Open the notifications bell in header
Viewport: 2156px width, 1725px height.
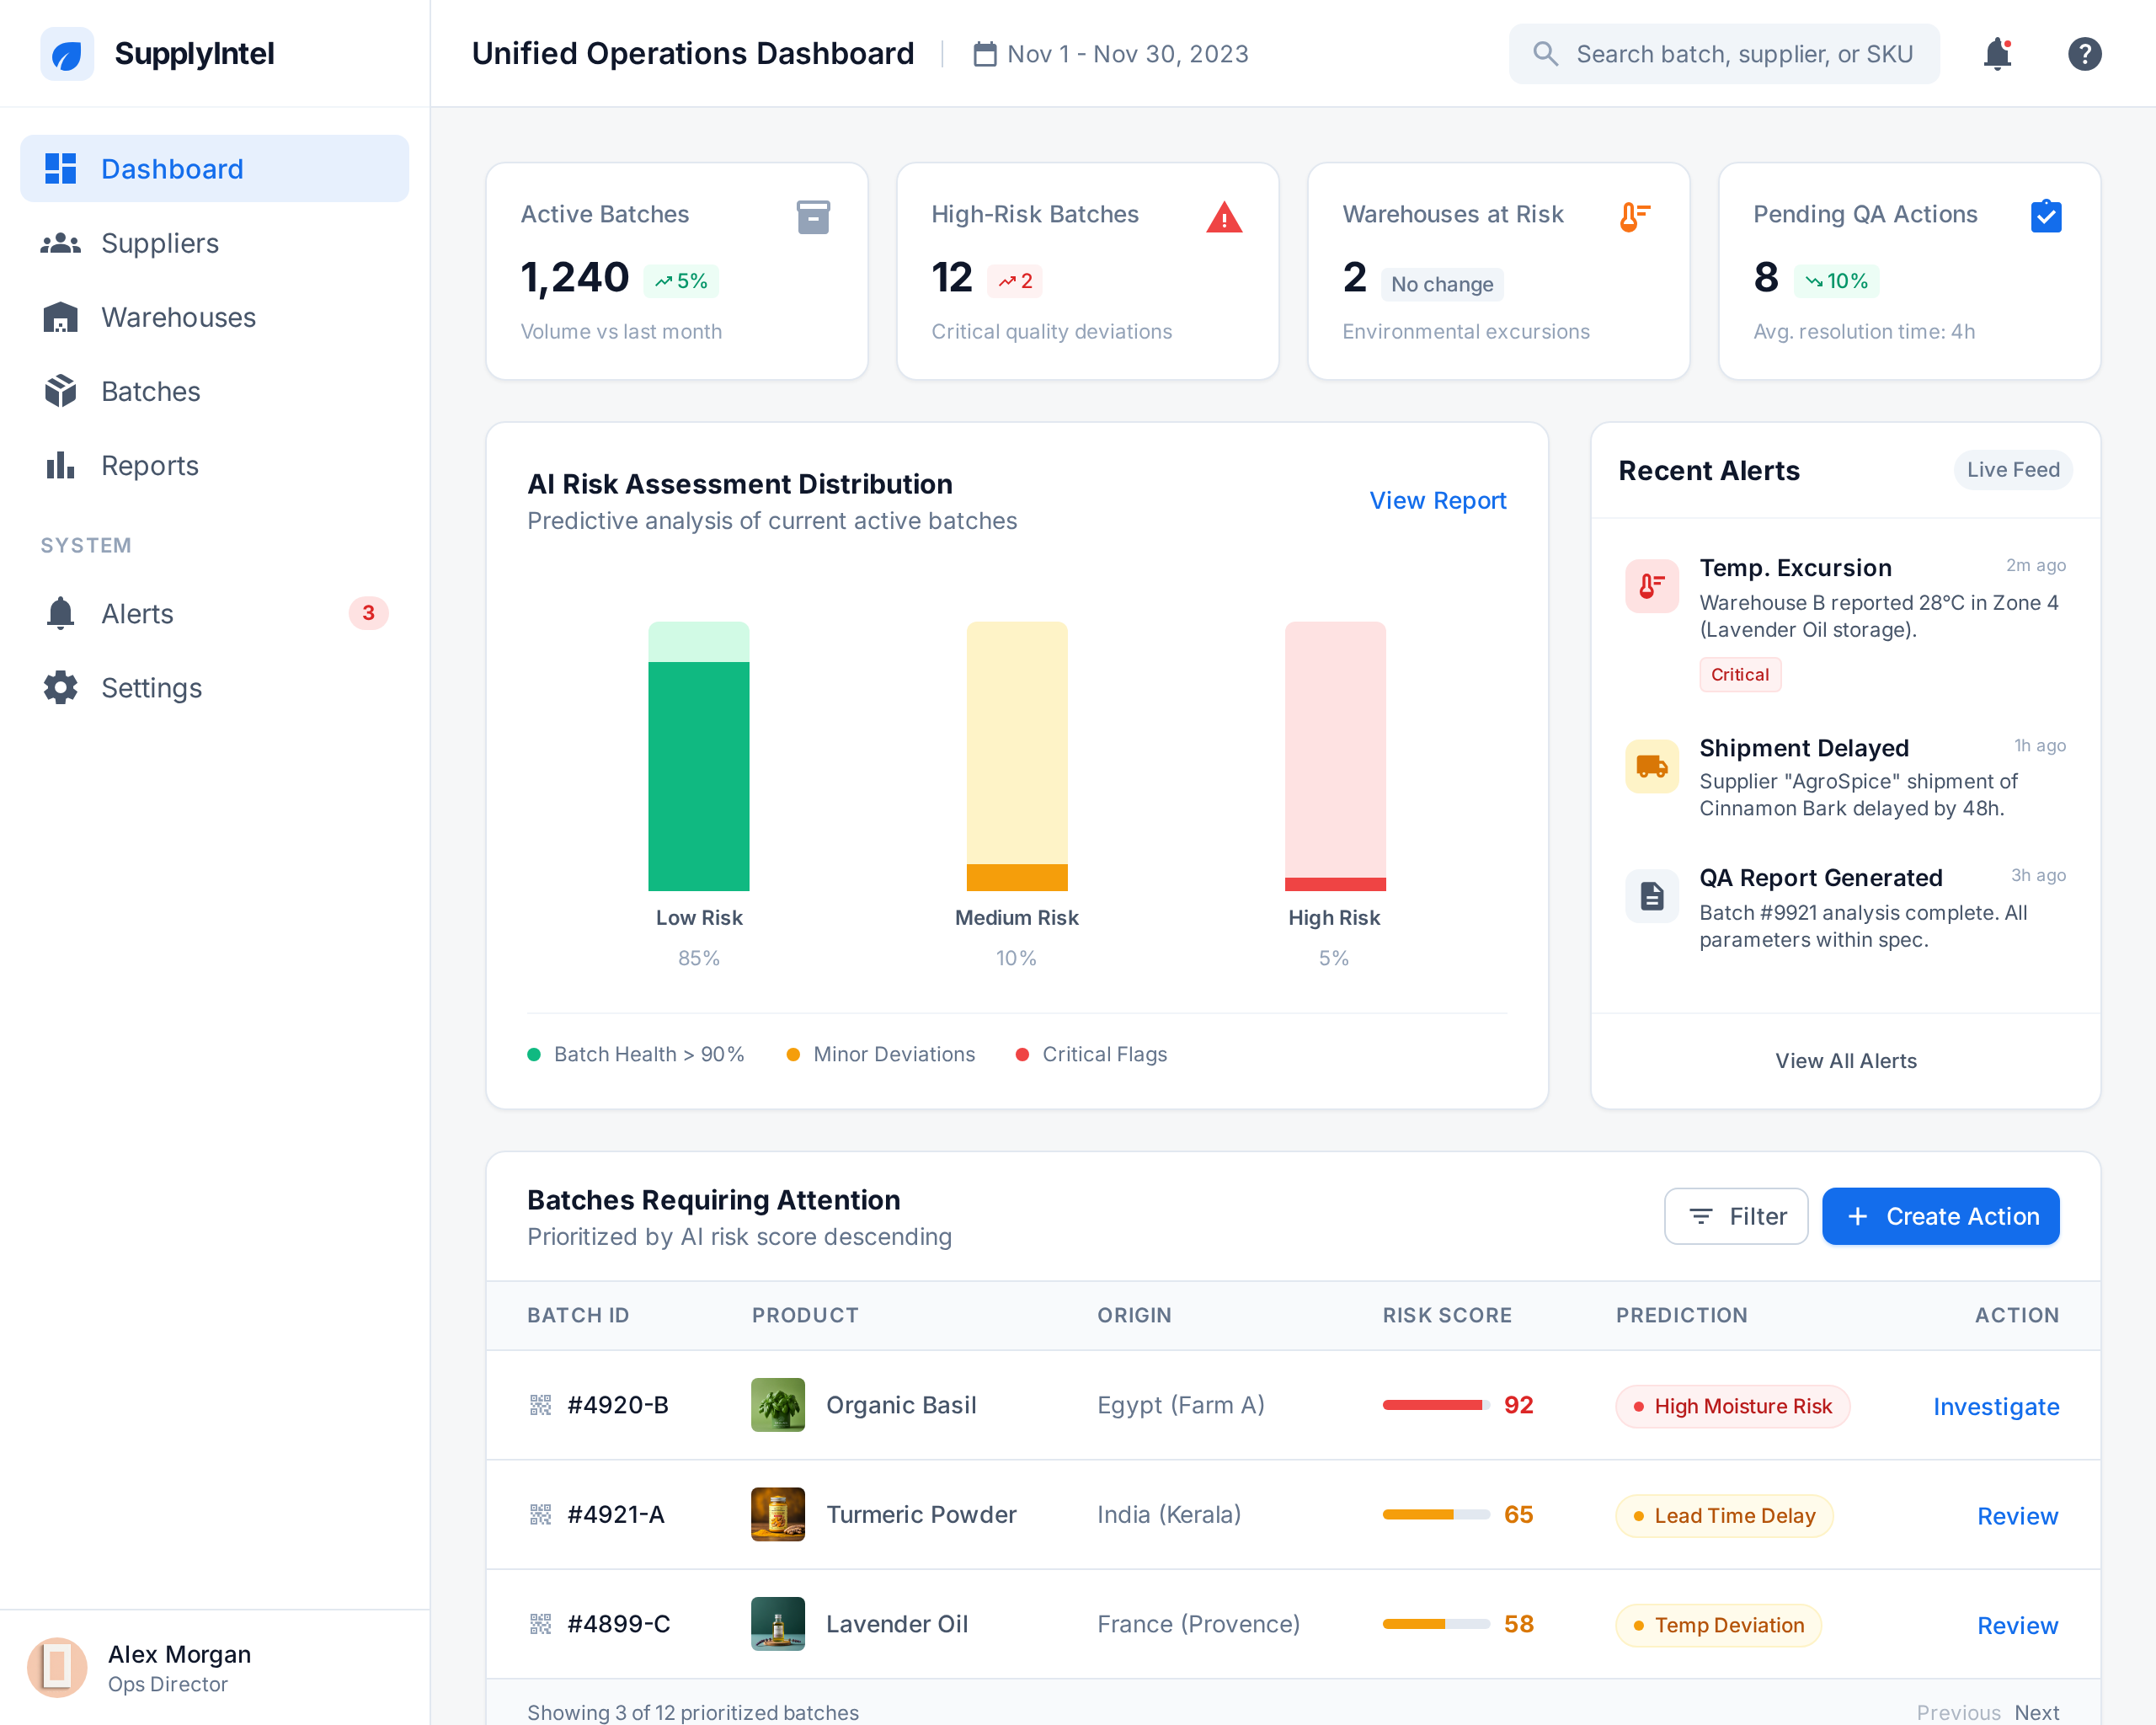(x=1997, y=54)
